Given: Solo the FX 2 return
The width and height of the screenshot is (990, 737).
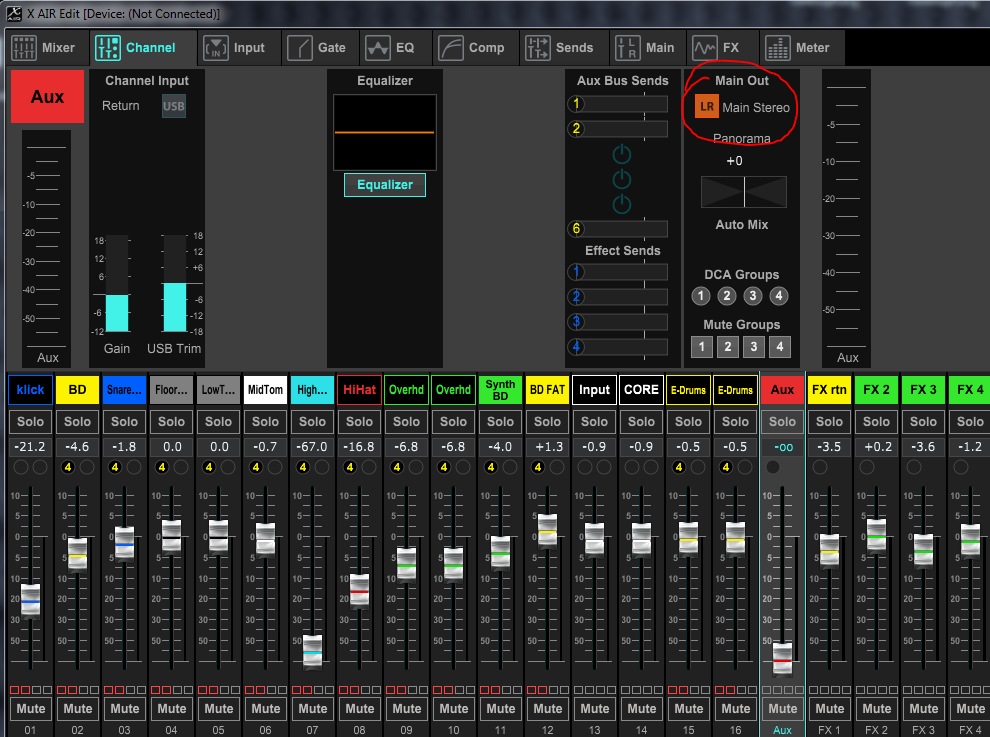Looking at the screenshot, I should 876,421.
